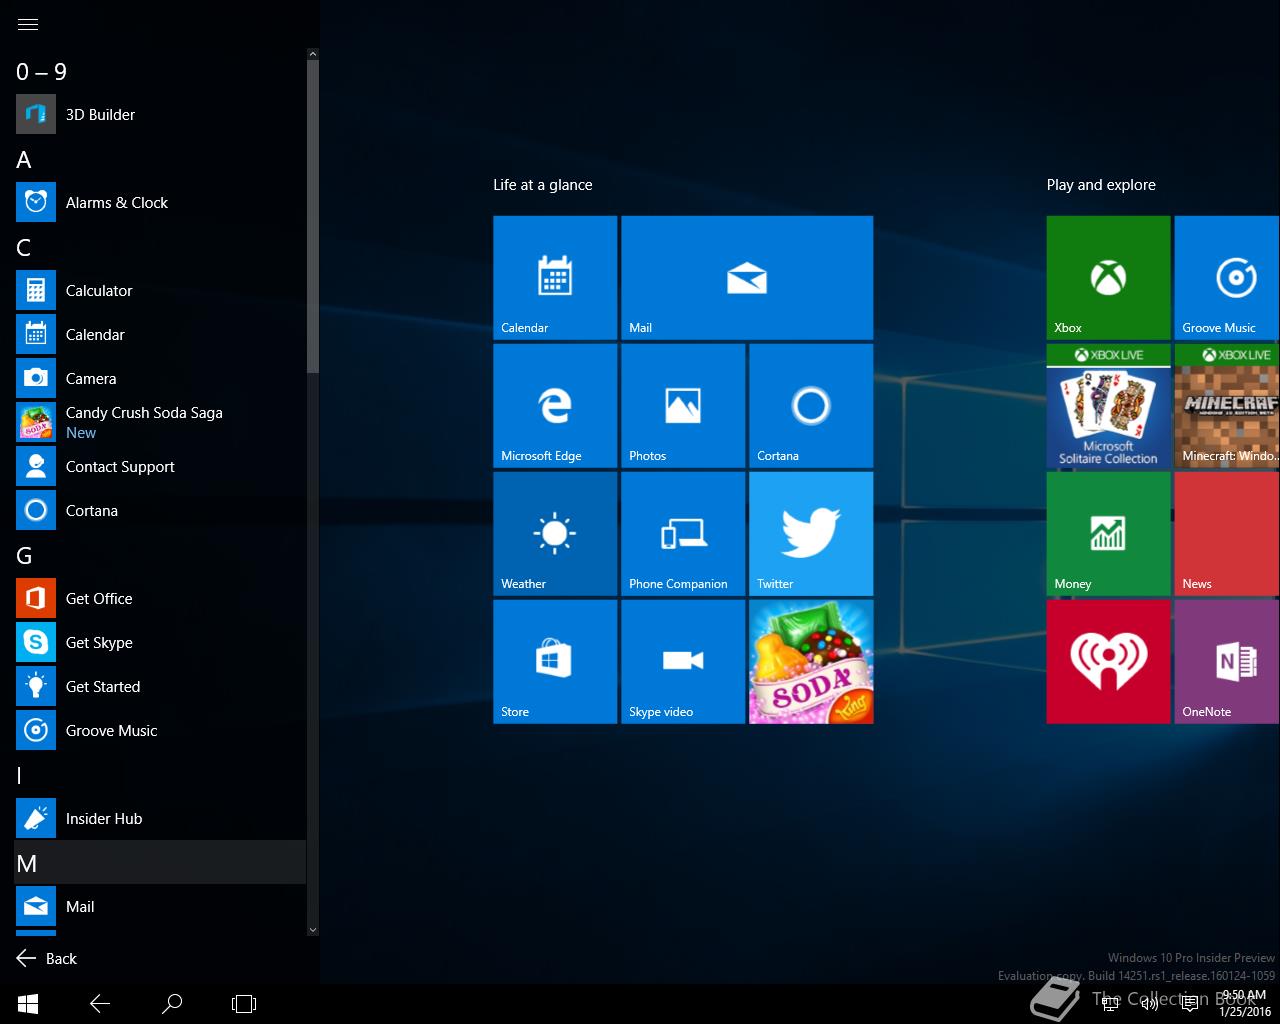Open Alarms & Clock in the app list
The image size is (1280, 1024).
[160, 202]
